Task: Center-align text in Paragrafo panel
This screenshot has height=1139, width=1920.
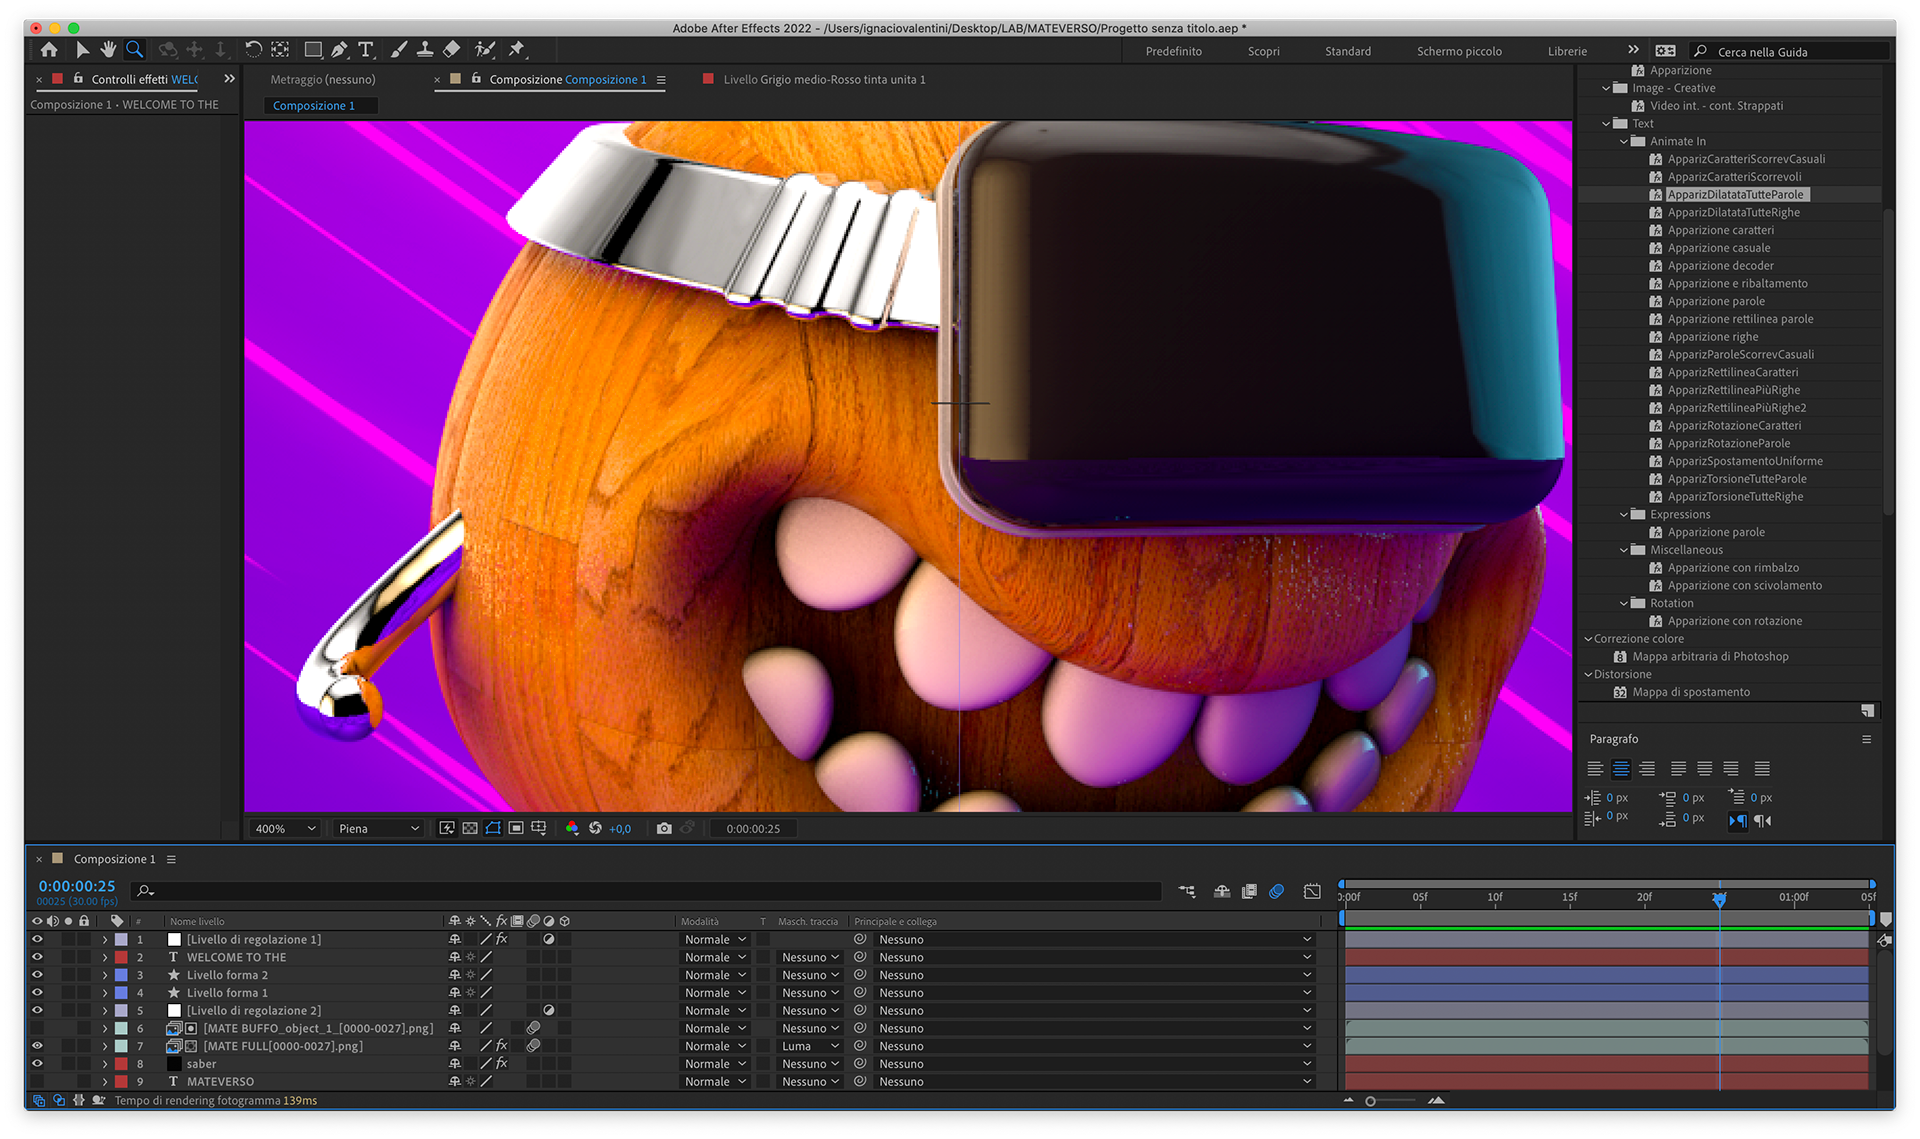Action: click(1620, 768)
